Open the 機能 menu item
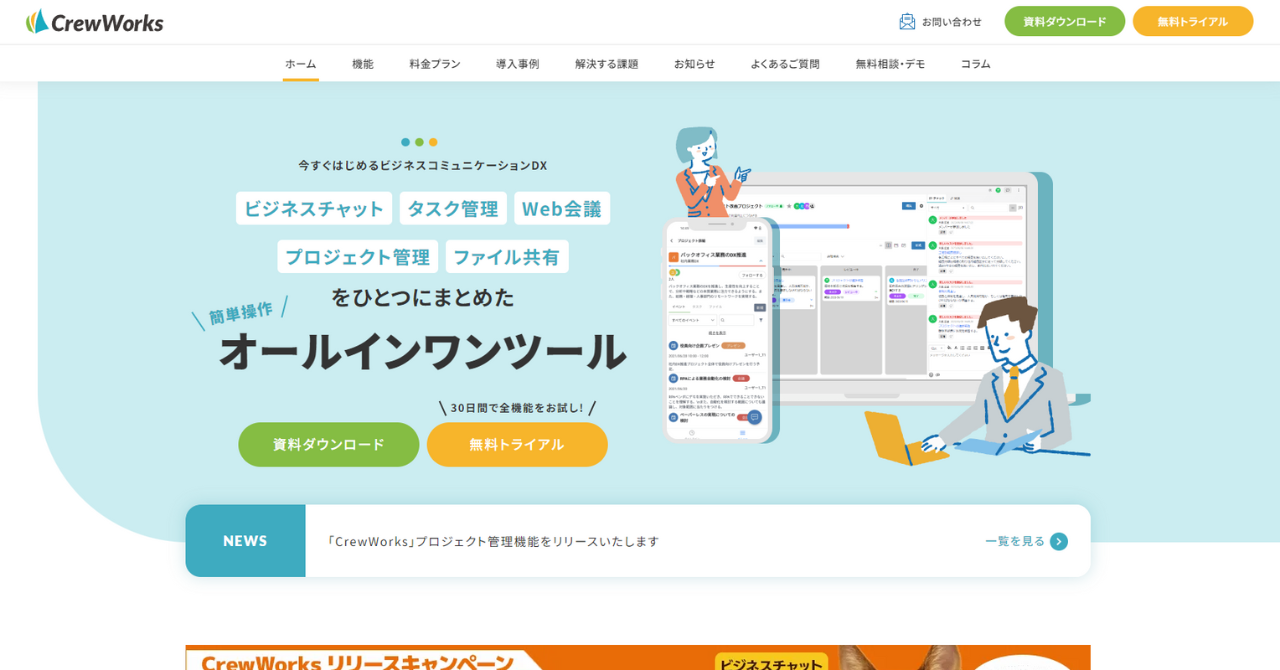 pyautogui.click(x=362, y=63)
